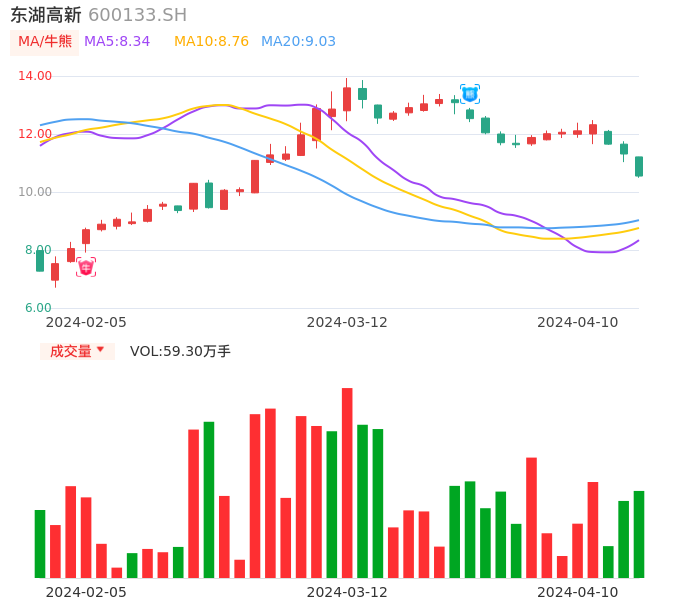Select the 2024-03-12 date label on price chart
This screenshot has height=606, width=686.
tap(347, 322)
